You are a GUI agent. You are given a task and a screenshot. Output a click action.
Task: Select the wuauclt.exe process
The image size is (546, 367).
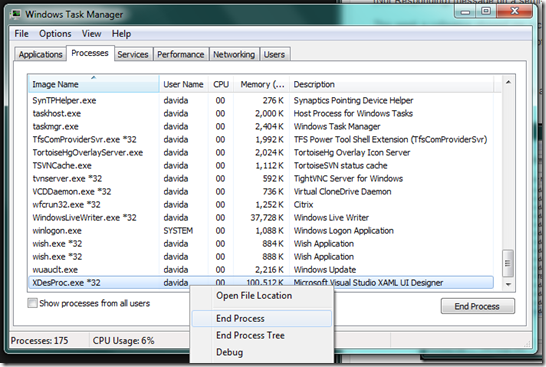click(x=261, y=270)
